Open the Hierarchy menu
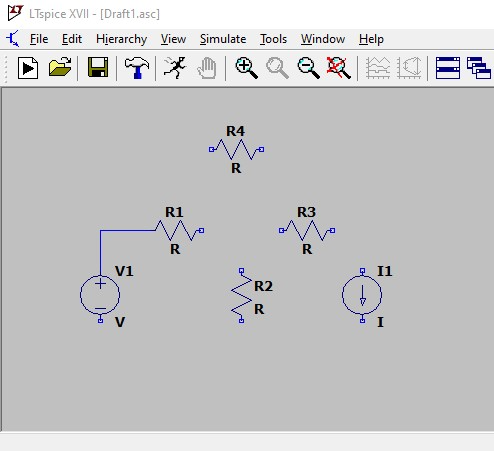Viewport: 494px width, 451px height. click(x=121, y=39)
